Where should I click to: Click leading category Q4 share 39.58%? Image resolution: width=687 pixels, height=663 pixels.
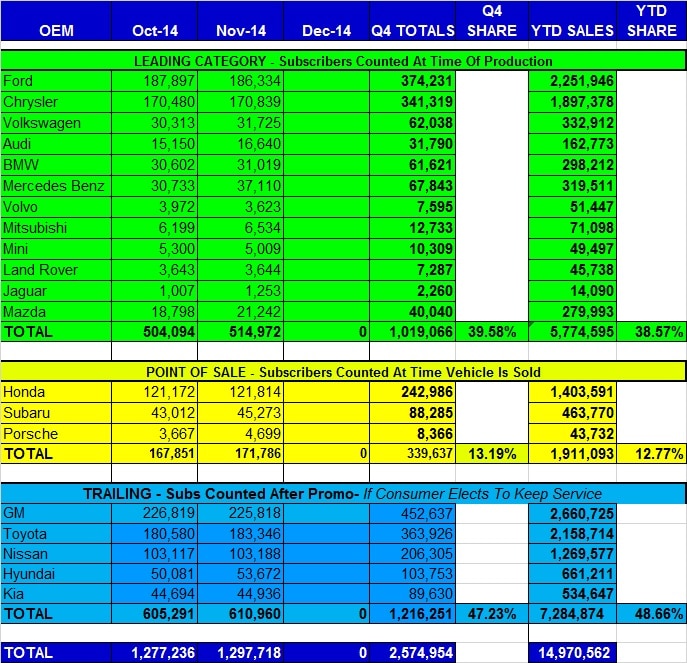492,332
